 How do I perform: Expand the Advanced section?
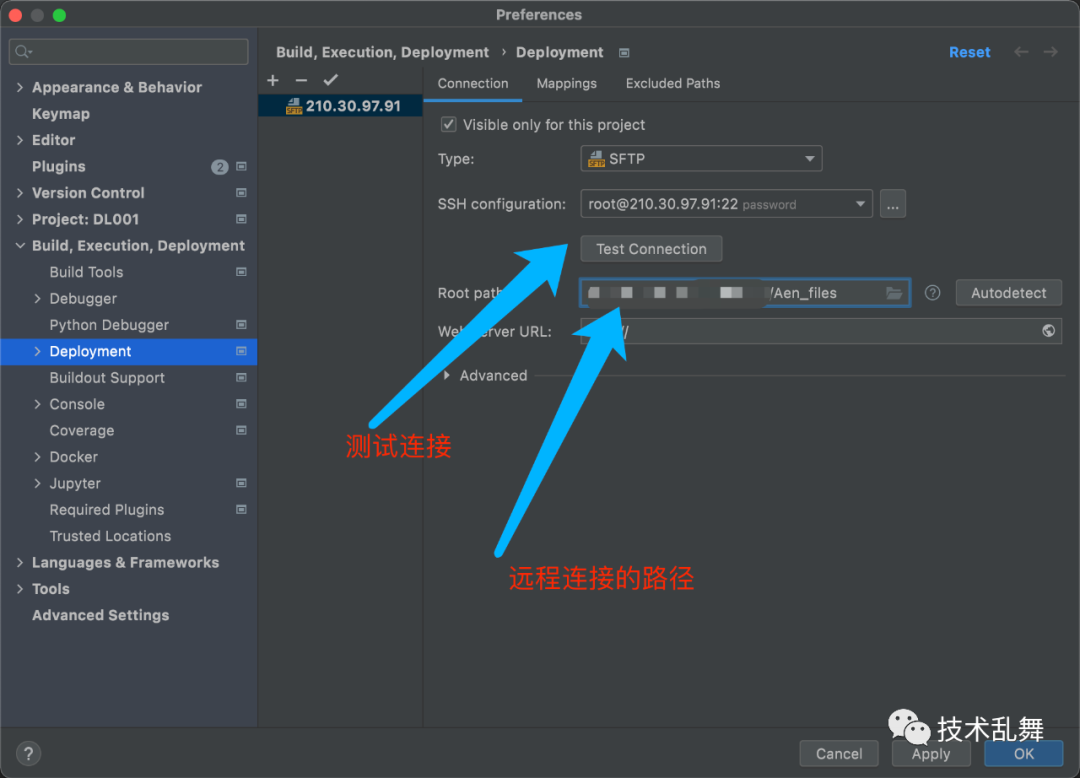click(447, 375)
